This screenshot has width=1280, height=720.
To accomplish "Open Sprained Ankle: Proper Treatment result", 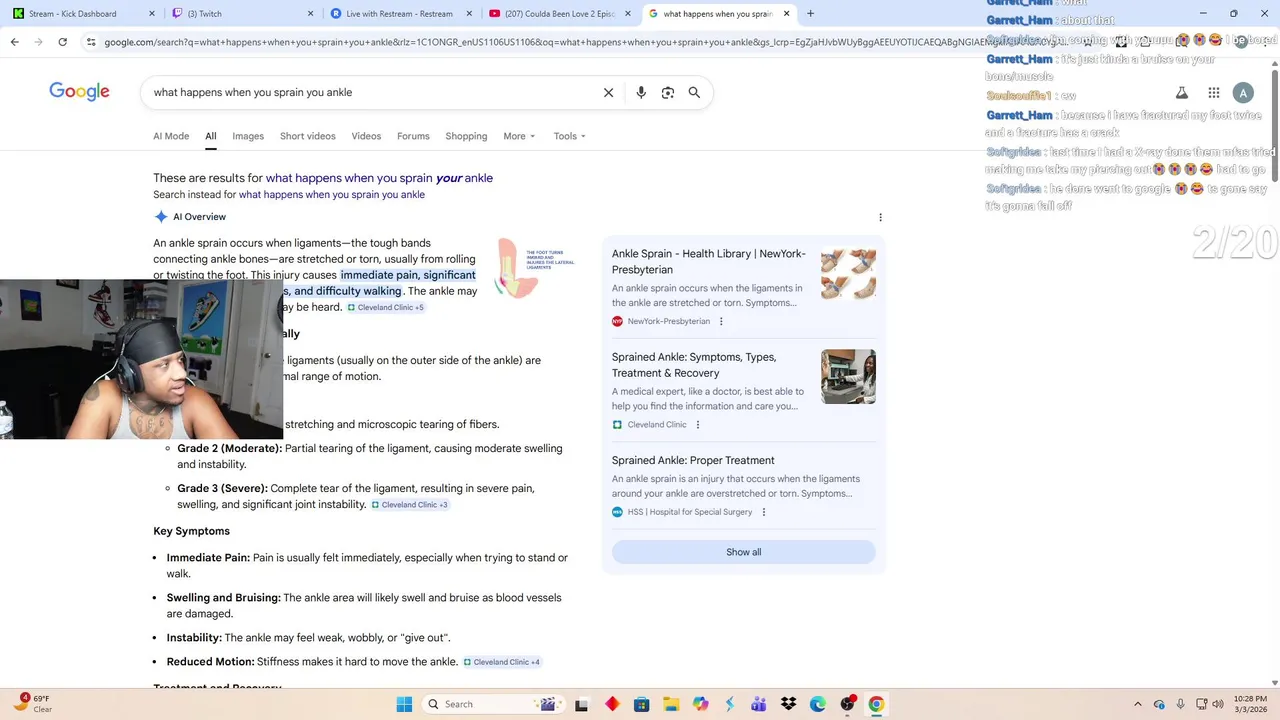I will (693, 460).
